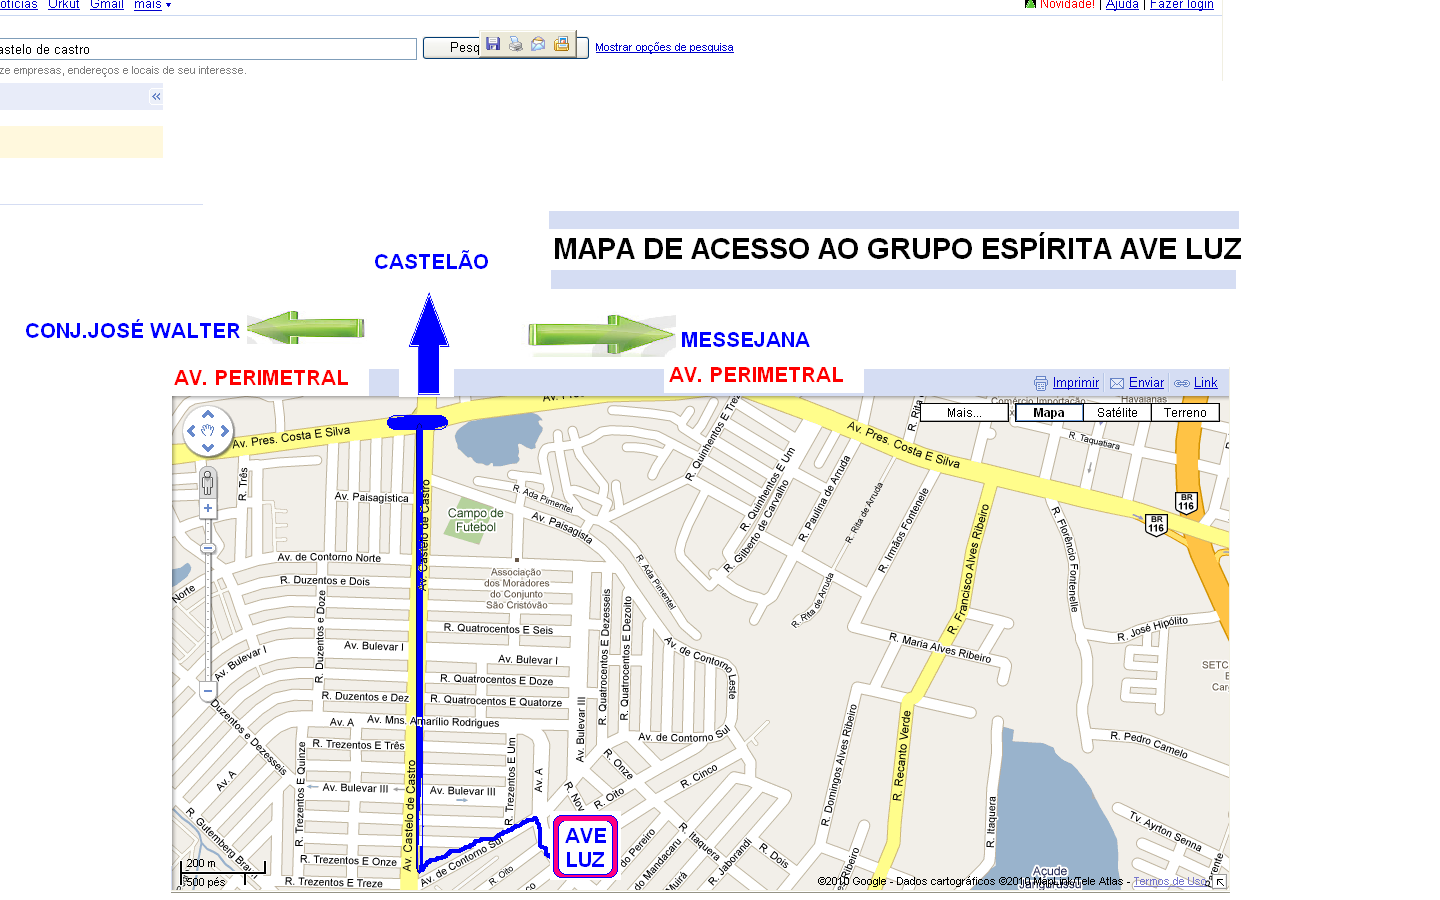Pan the map right with arrow
The image size is (1440, 900).
click(x=224, y=431)
